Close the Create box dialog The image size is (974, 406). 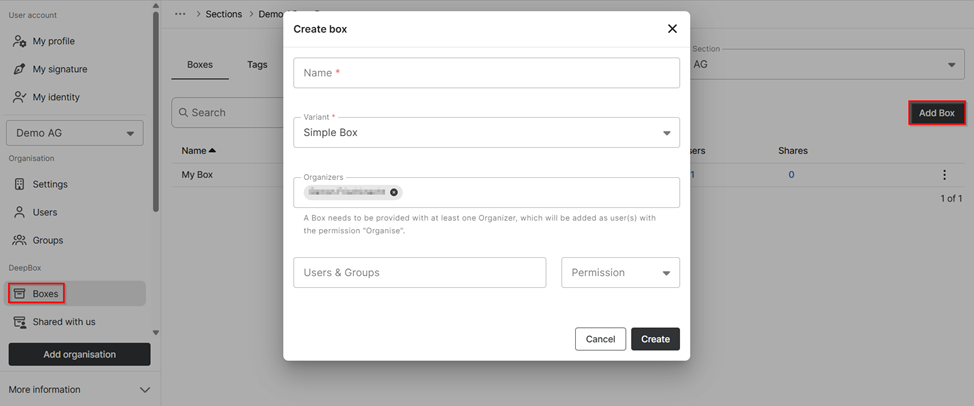click(x=672, y=29)
